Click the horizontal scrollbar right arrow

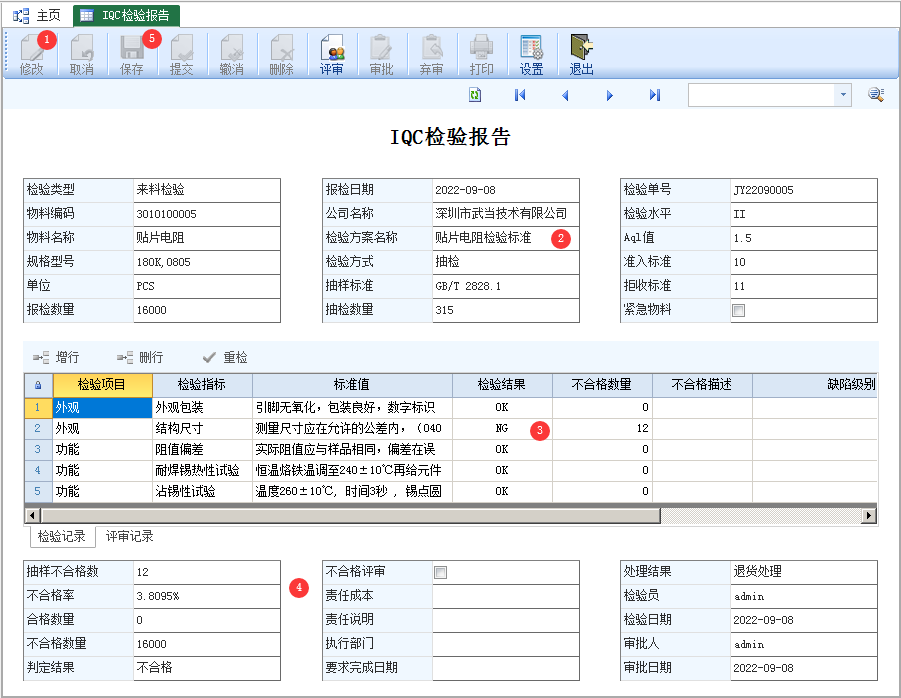[869, 515]
